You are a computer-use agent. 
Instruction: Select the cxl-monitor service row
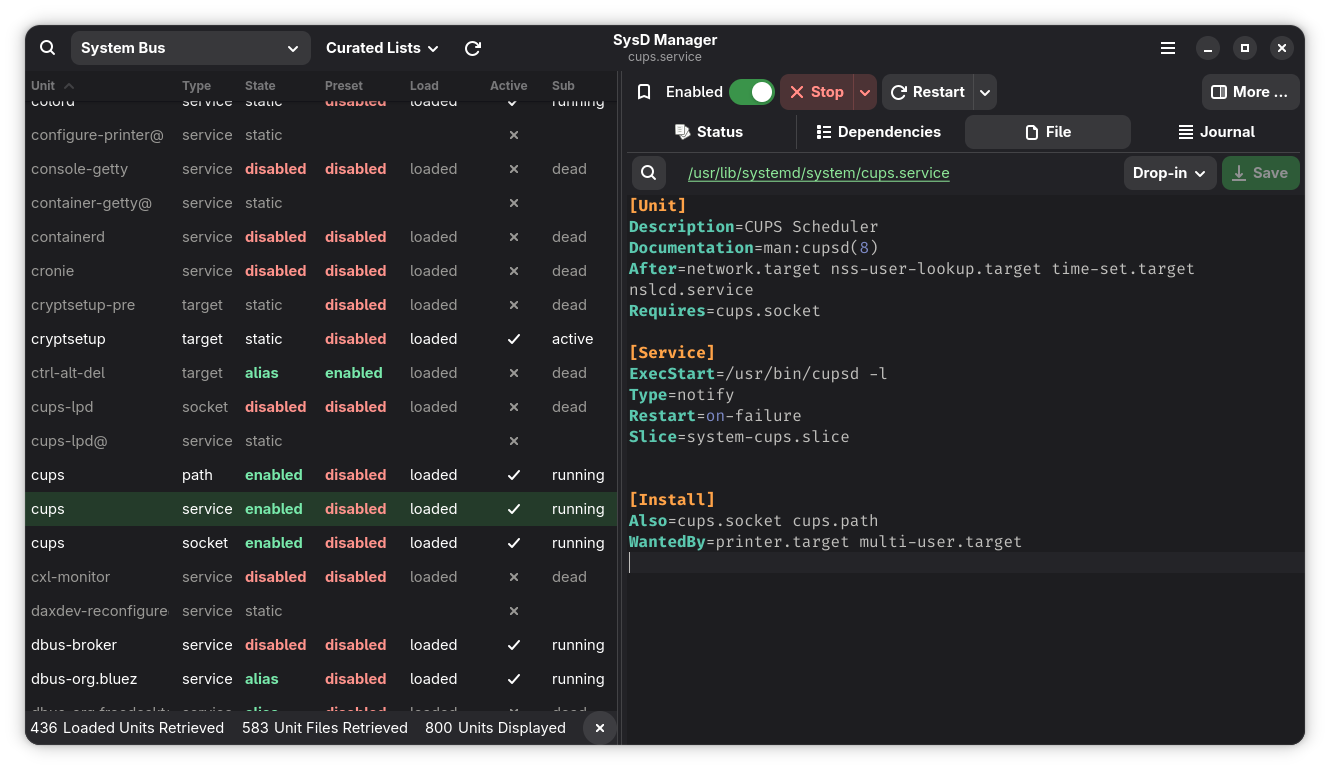[x=321, y=577]
